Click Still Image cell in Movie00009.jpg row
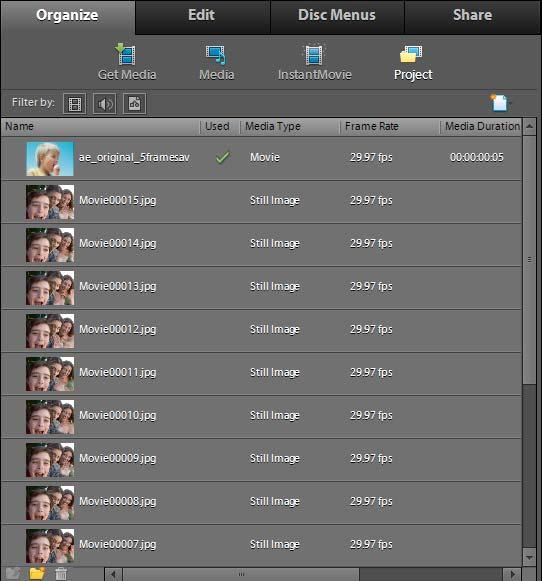 pyautogui.click(x=275, y=458)
